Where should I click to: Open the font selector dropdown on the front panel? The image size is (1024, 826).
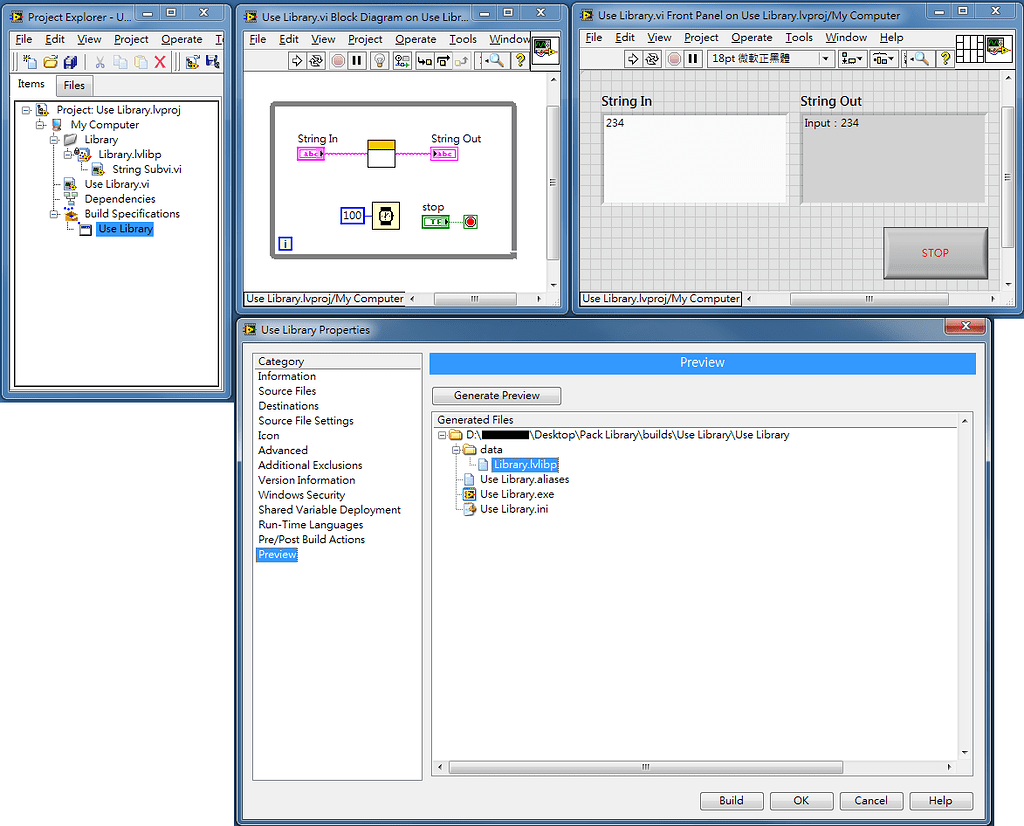(823, 58)
